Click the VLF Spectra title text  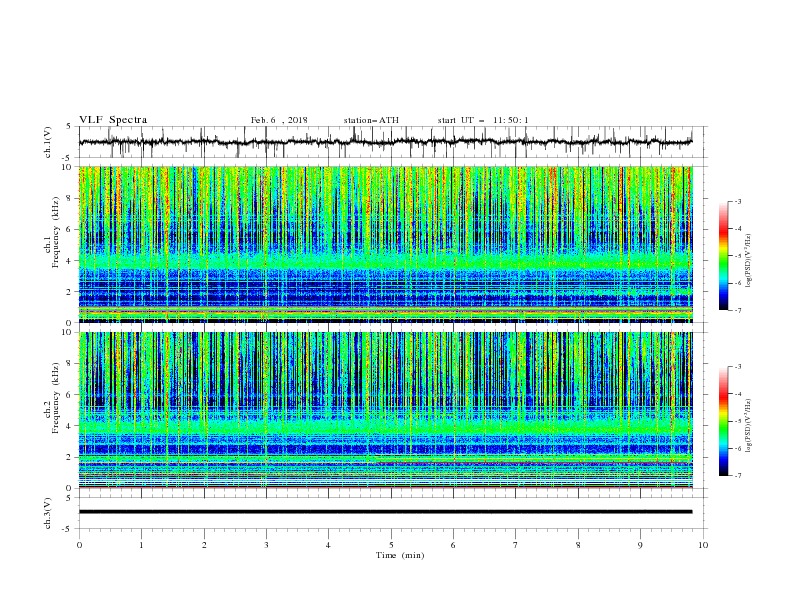113,120
